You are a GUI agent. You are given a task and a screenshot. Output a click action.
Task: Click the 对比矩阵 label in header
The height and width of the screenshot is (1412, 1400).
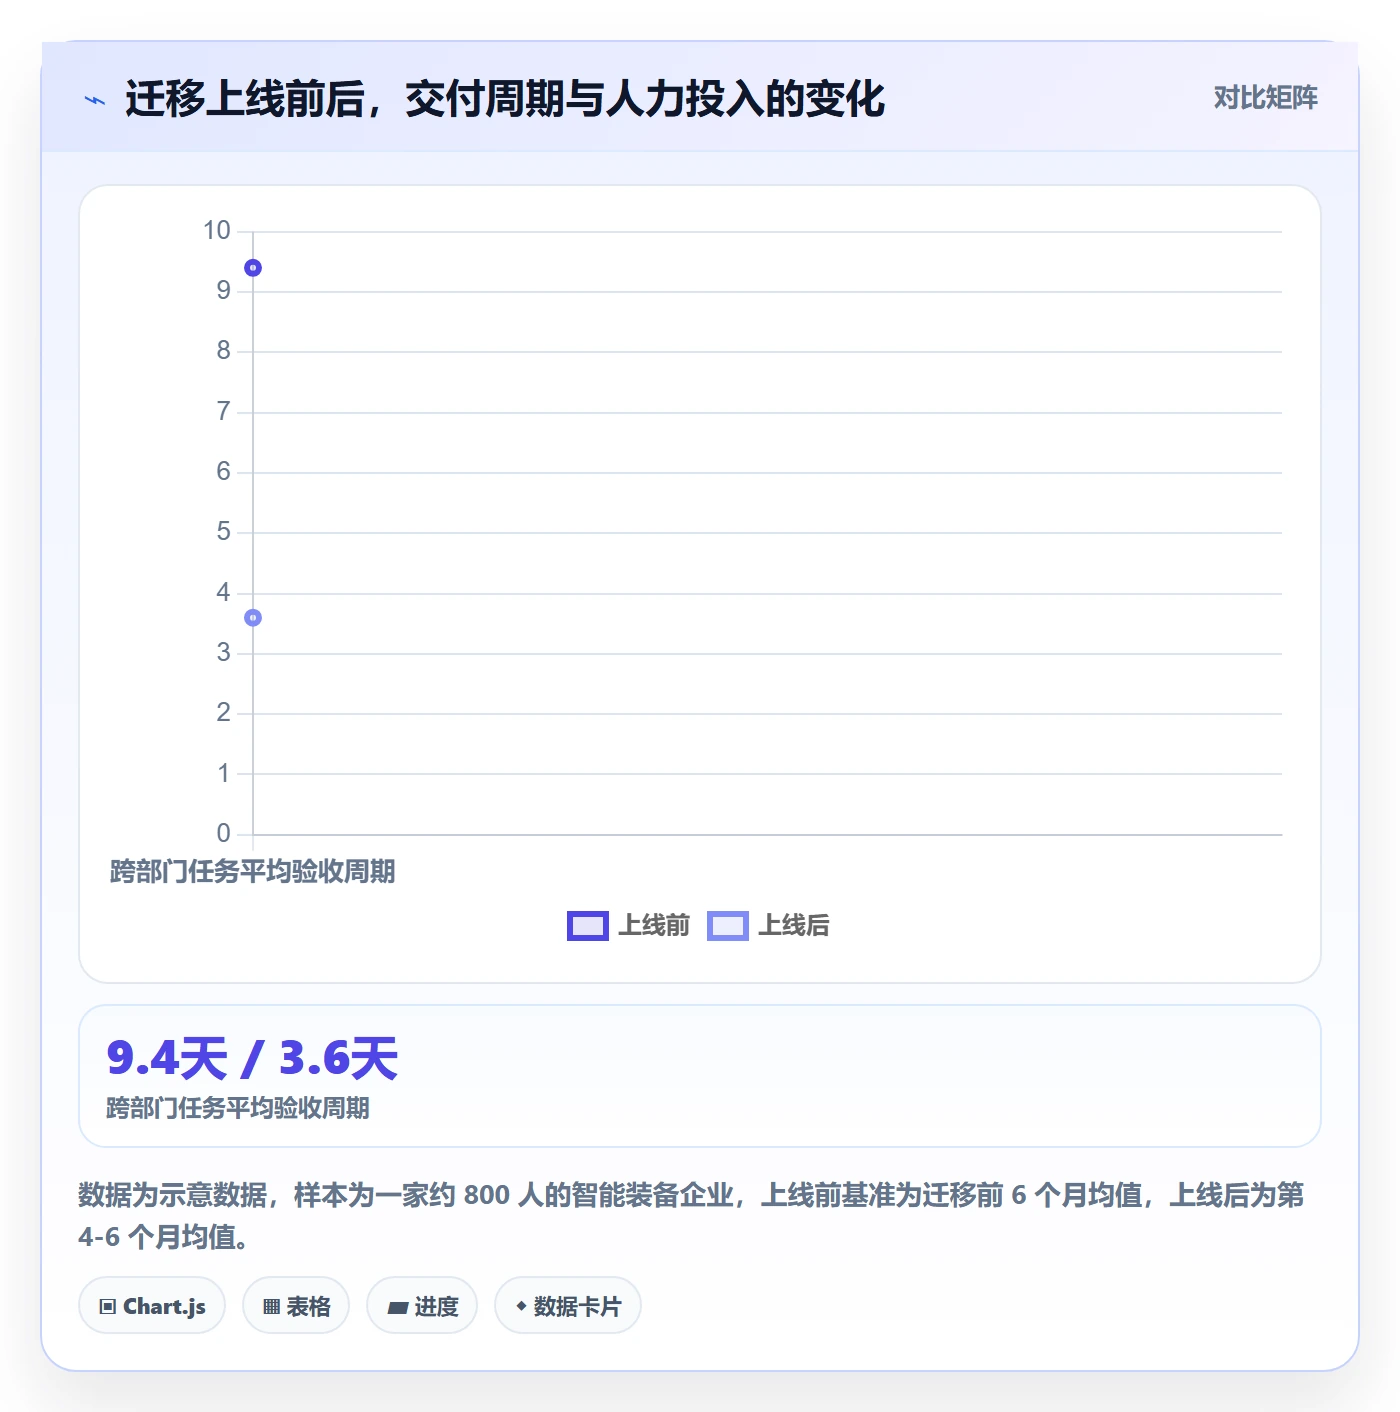coord(1265,98)
